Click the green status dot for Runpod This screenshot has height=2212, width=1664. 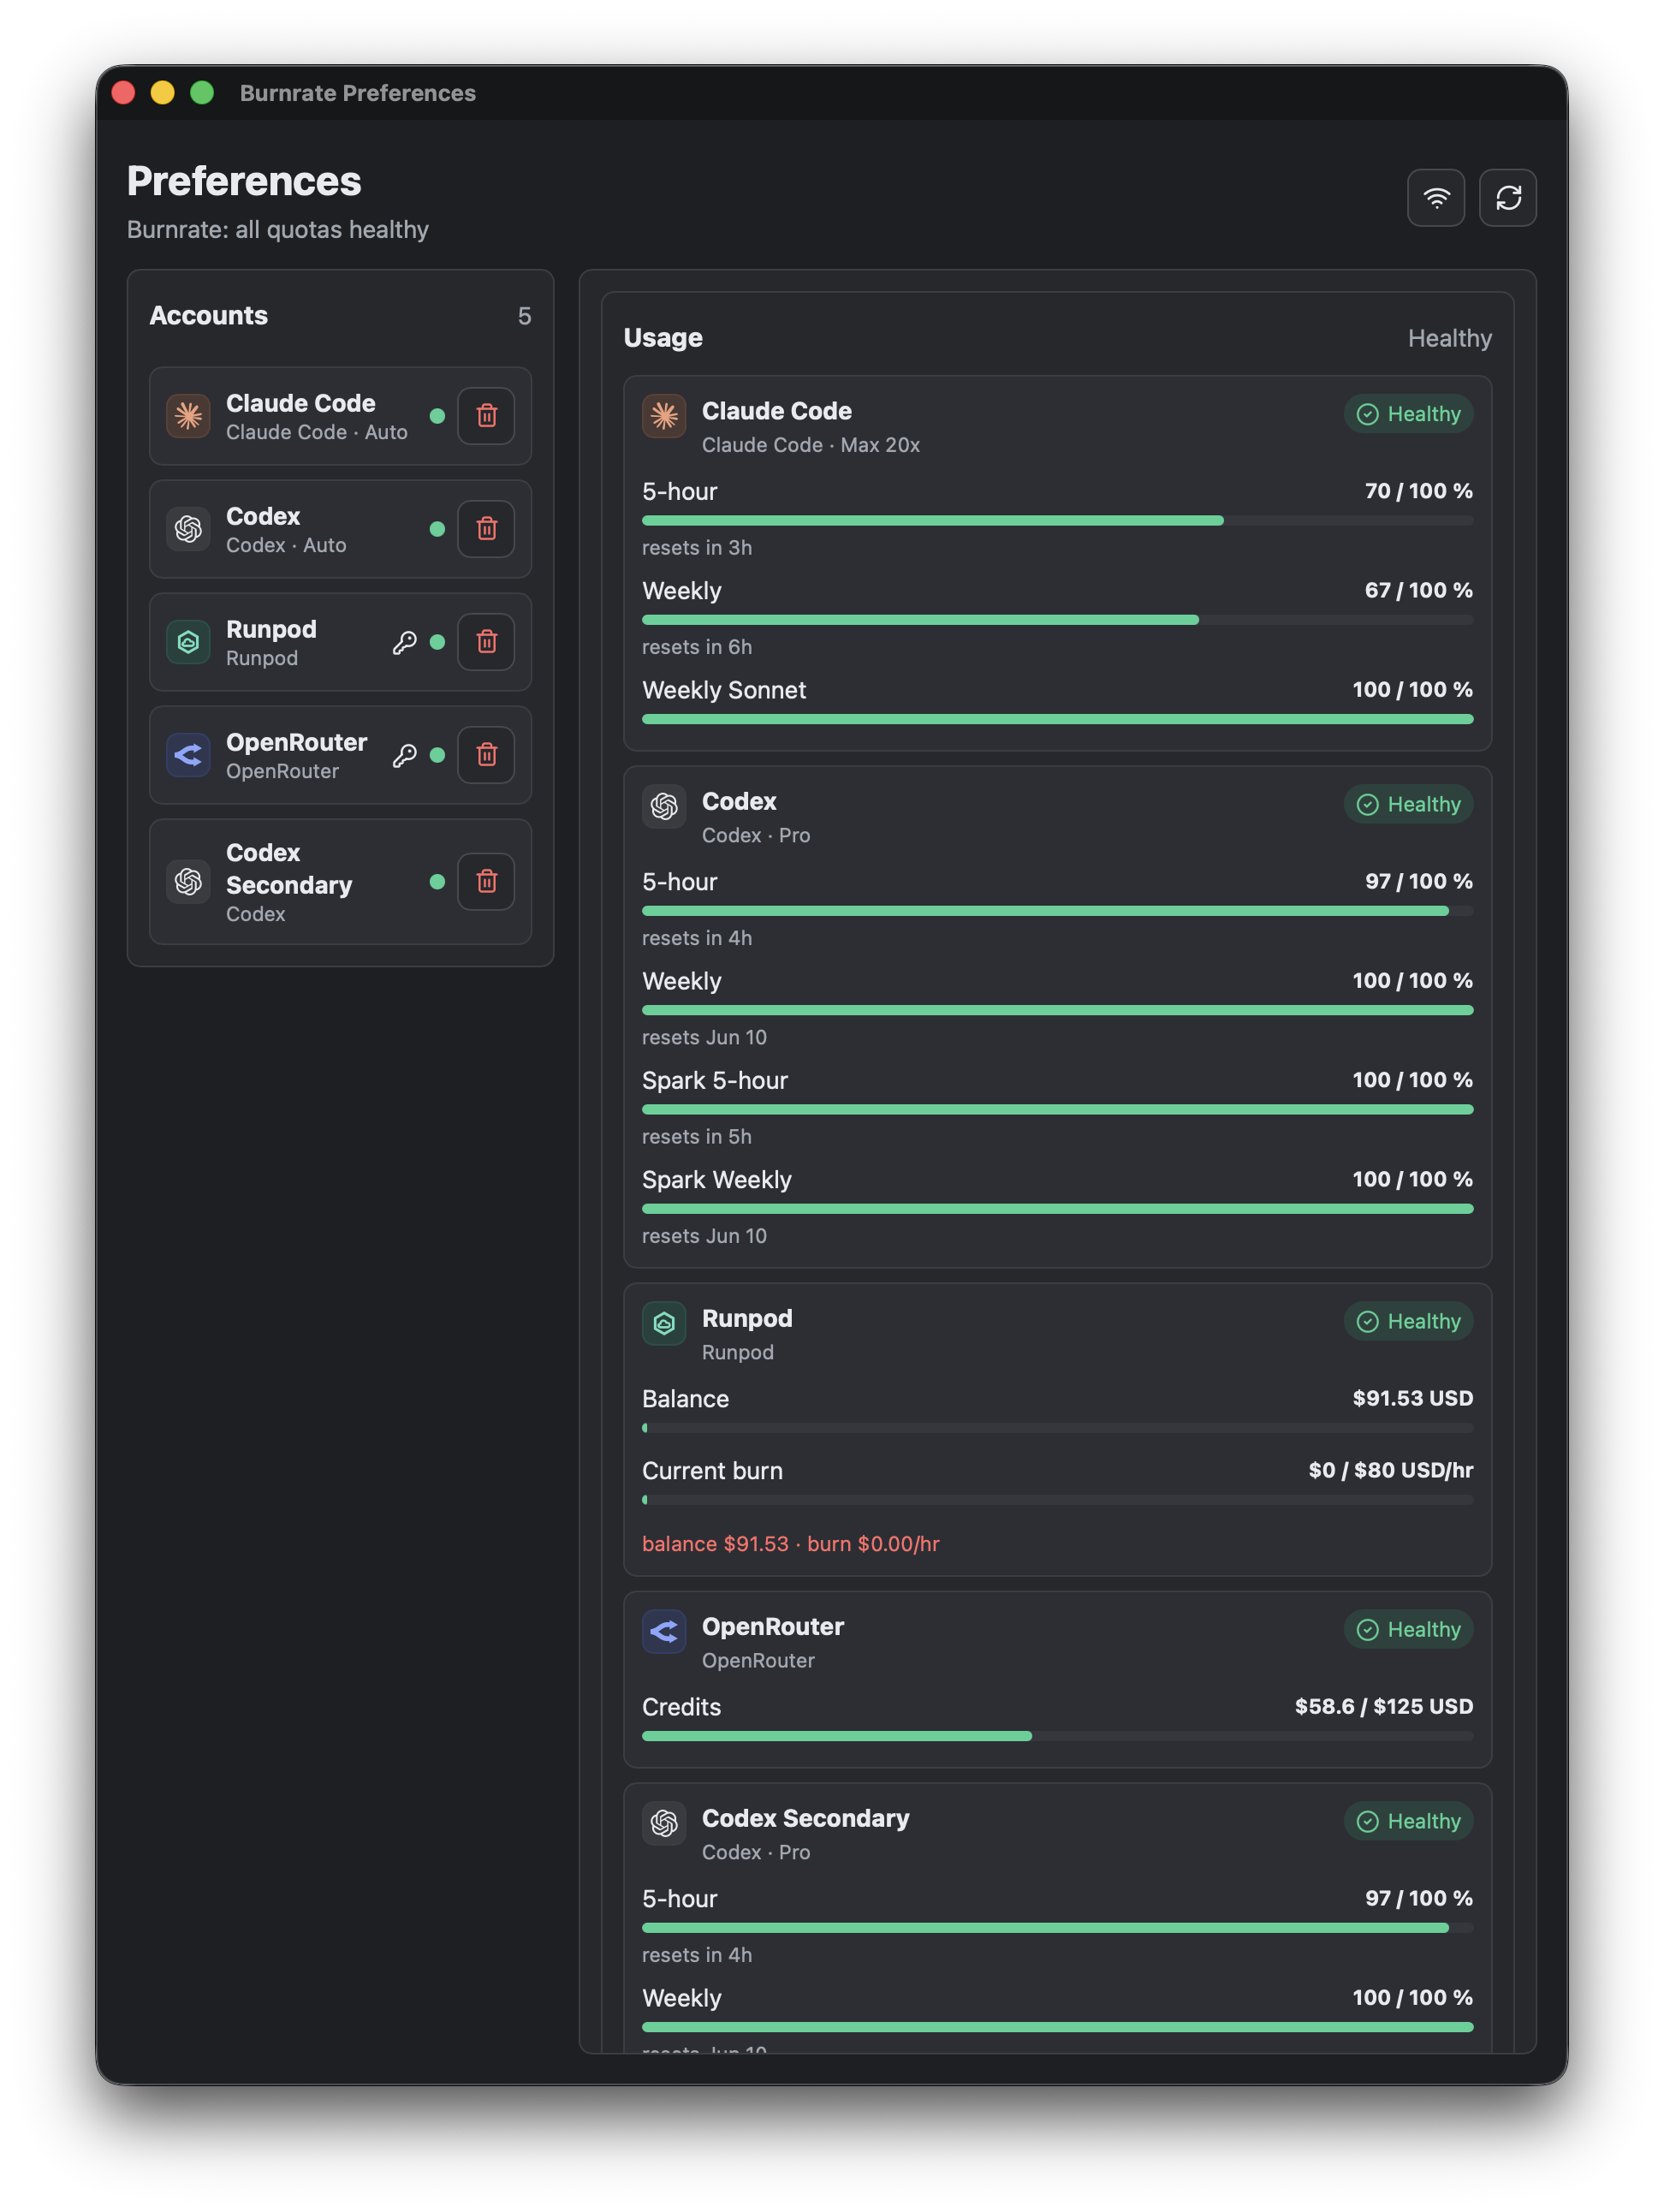(437, 642)
